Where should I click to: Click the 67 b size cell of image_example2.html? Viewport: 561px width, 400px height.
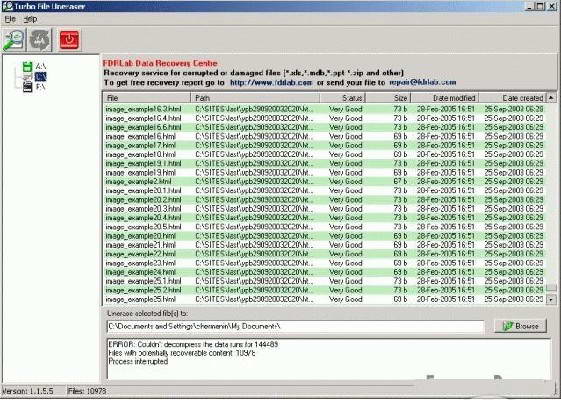pos(400,181)
